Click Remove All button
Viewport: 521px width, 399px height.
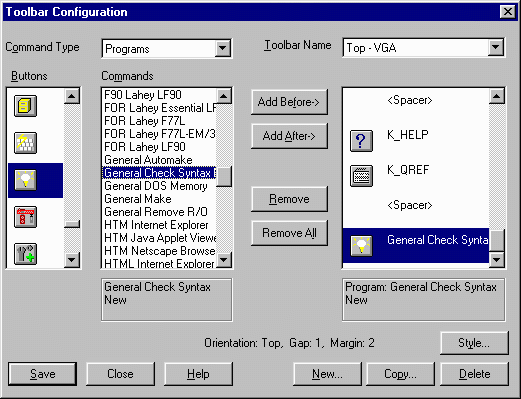coord(289,233)
